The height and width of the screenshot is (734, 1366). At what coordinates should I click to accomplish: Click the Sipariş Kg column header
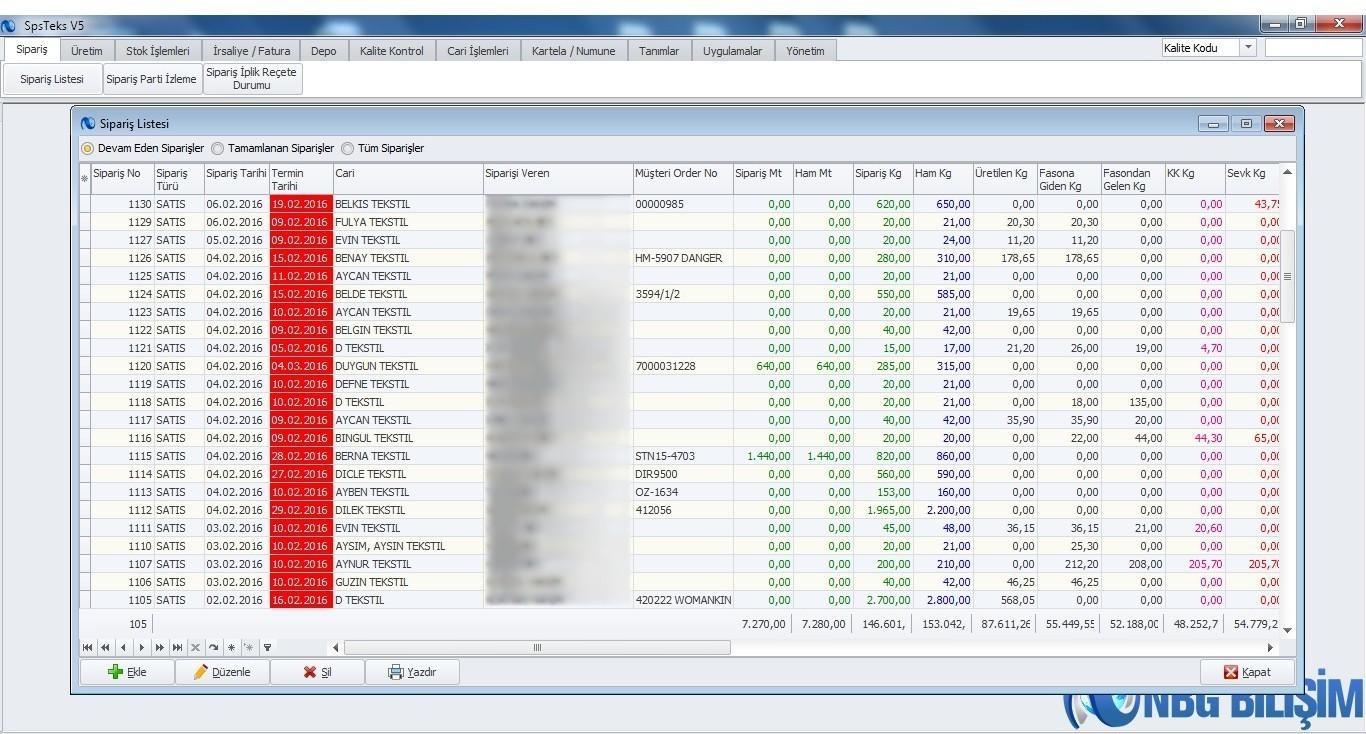click(882, 179)
